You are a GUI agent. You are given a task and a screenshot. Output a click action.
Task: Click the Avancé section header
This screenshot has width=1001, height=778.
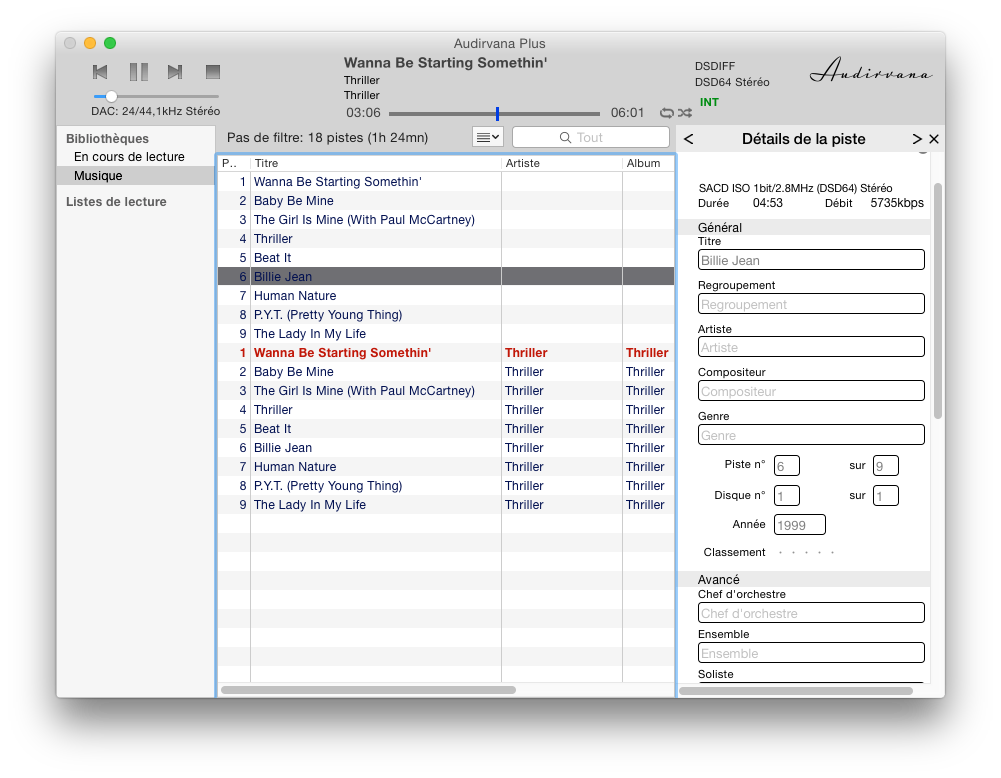pos(804,580)
